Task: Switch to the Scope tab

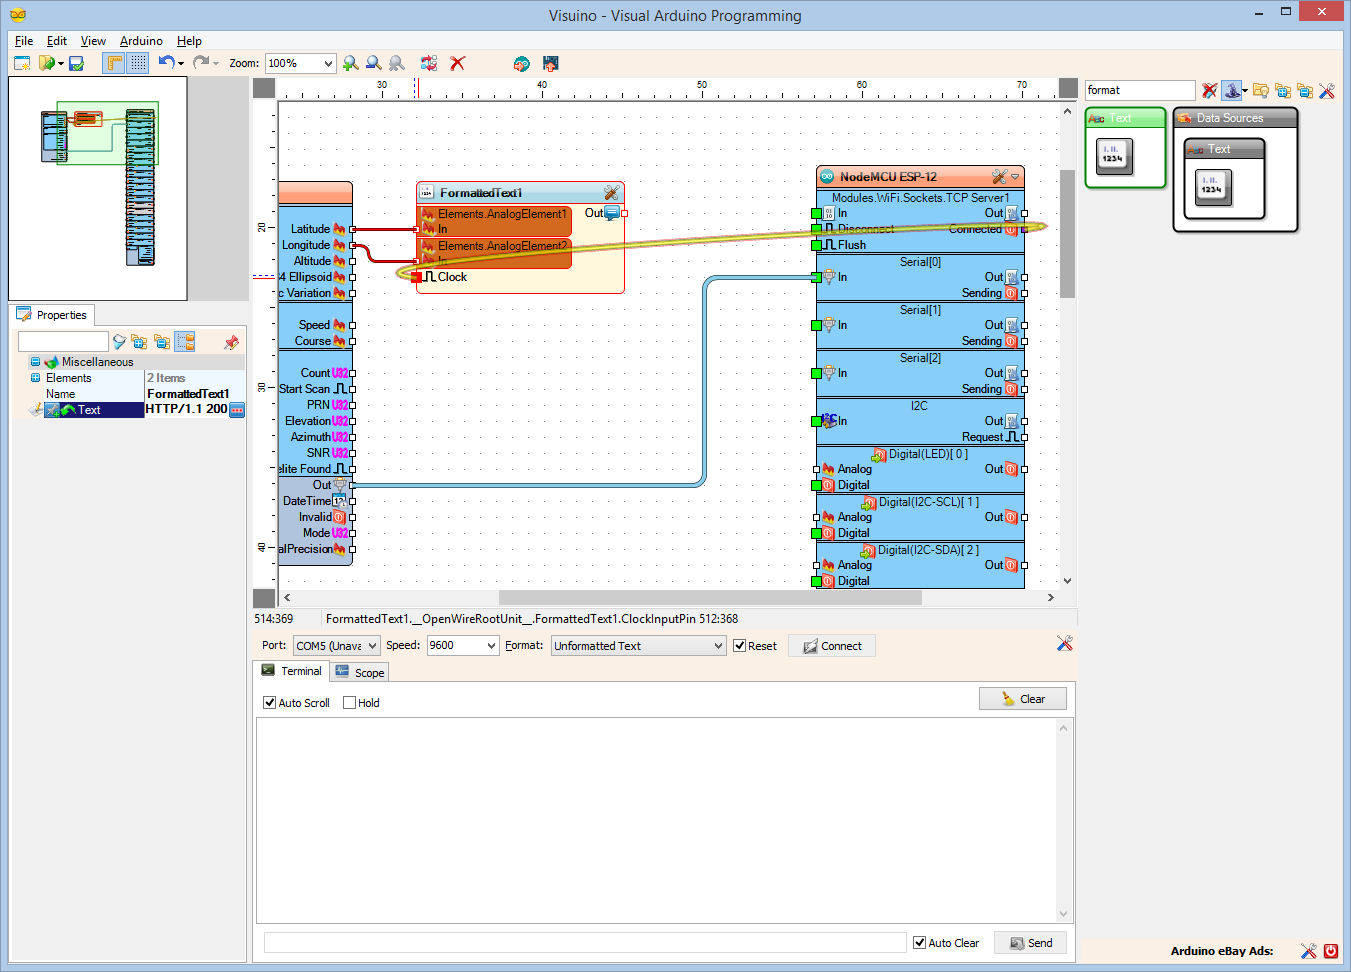Action: coord(358,672)
